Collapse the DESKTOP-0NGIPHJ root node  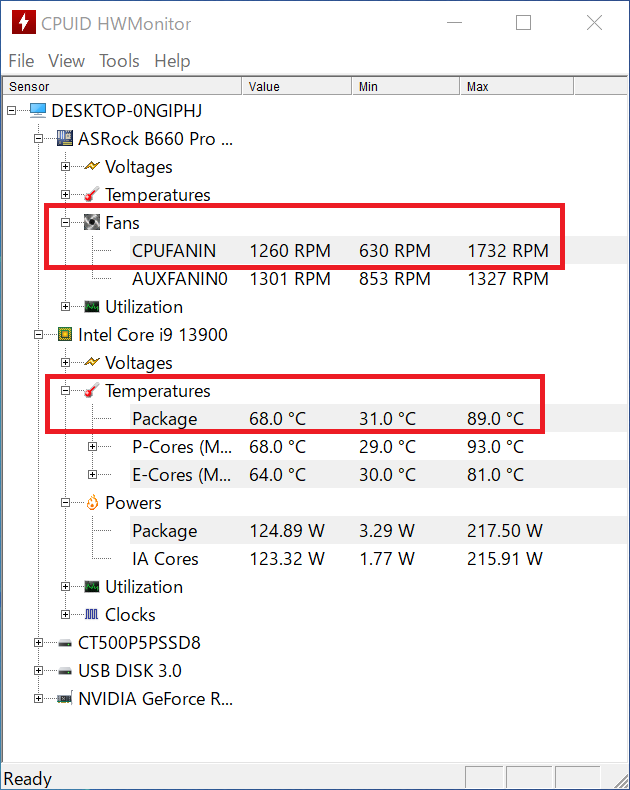pyautogui.click(x=12, y=110)
